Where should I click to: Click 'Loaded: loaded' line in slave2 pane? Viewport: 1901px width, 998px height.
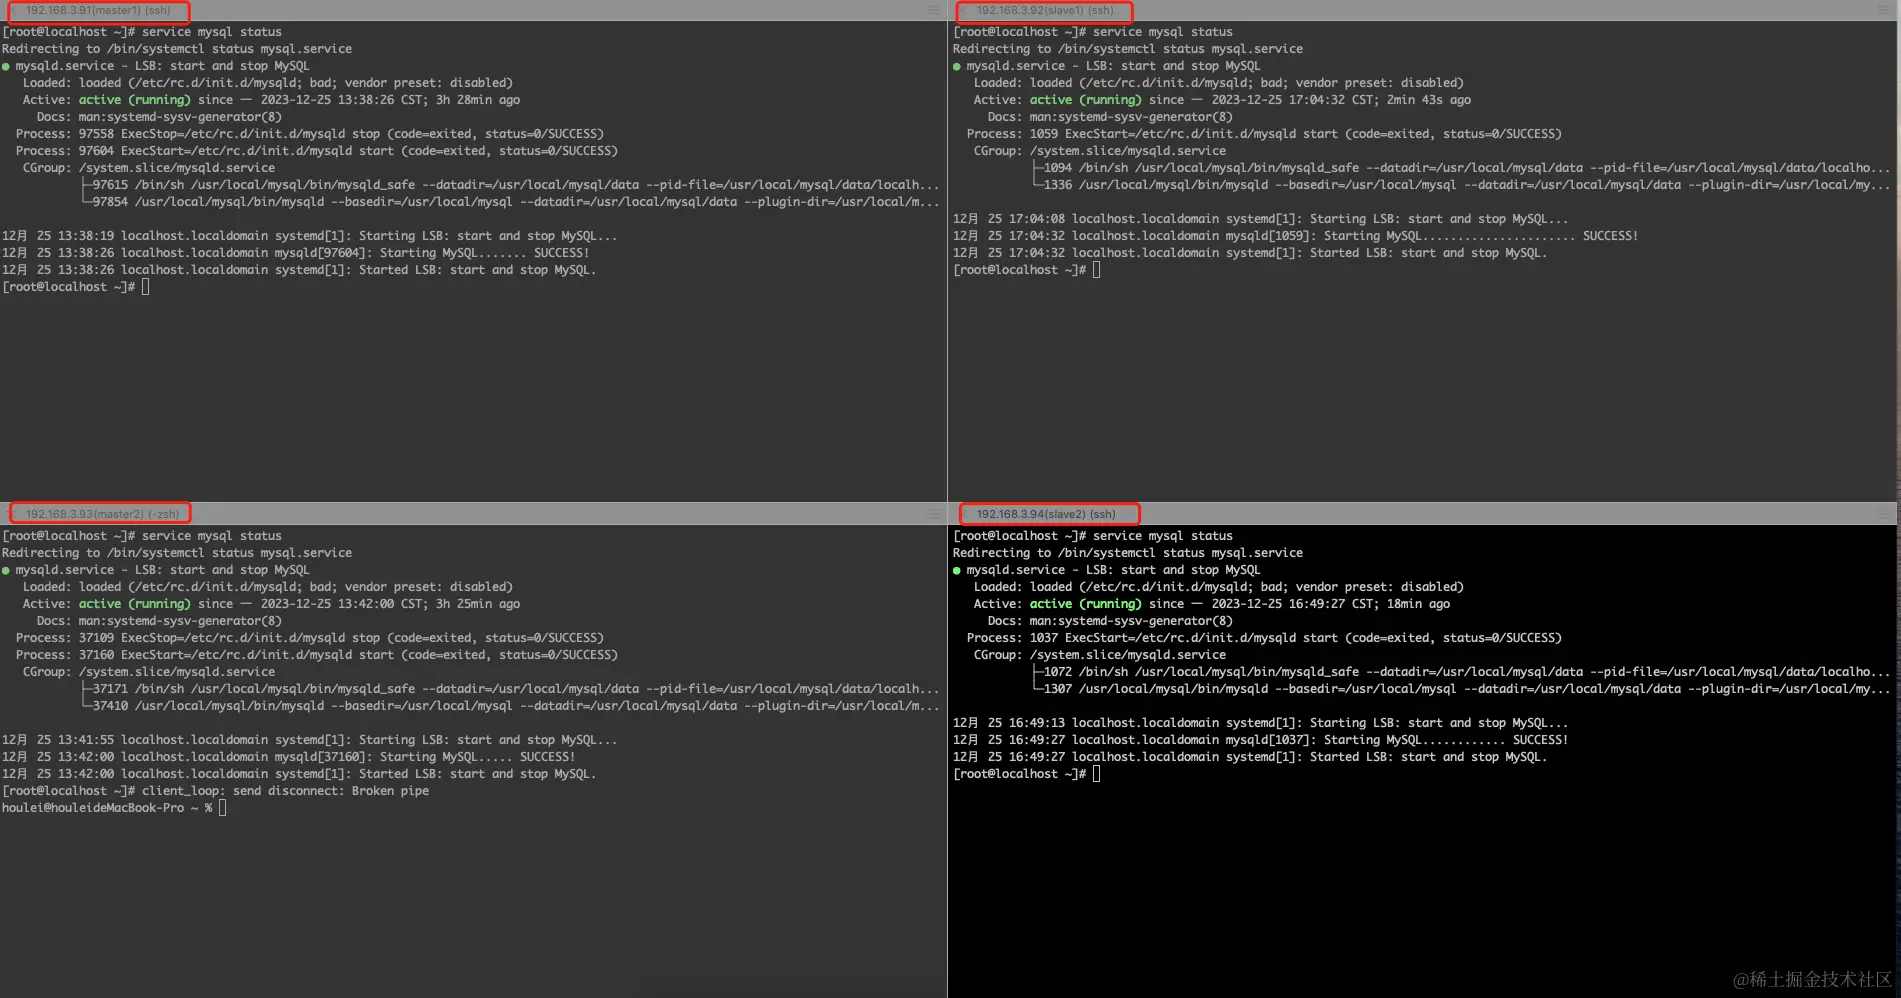click(x=1218, y=587)
